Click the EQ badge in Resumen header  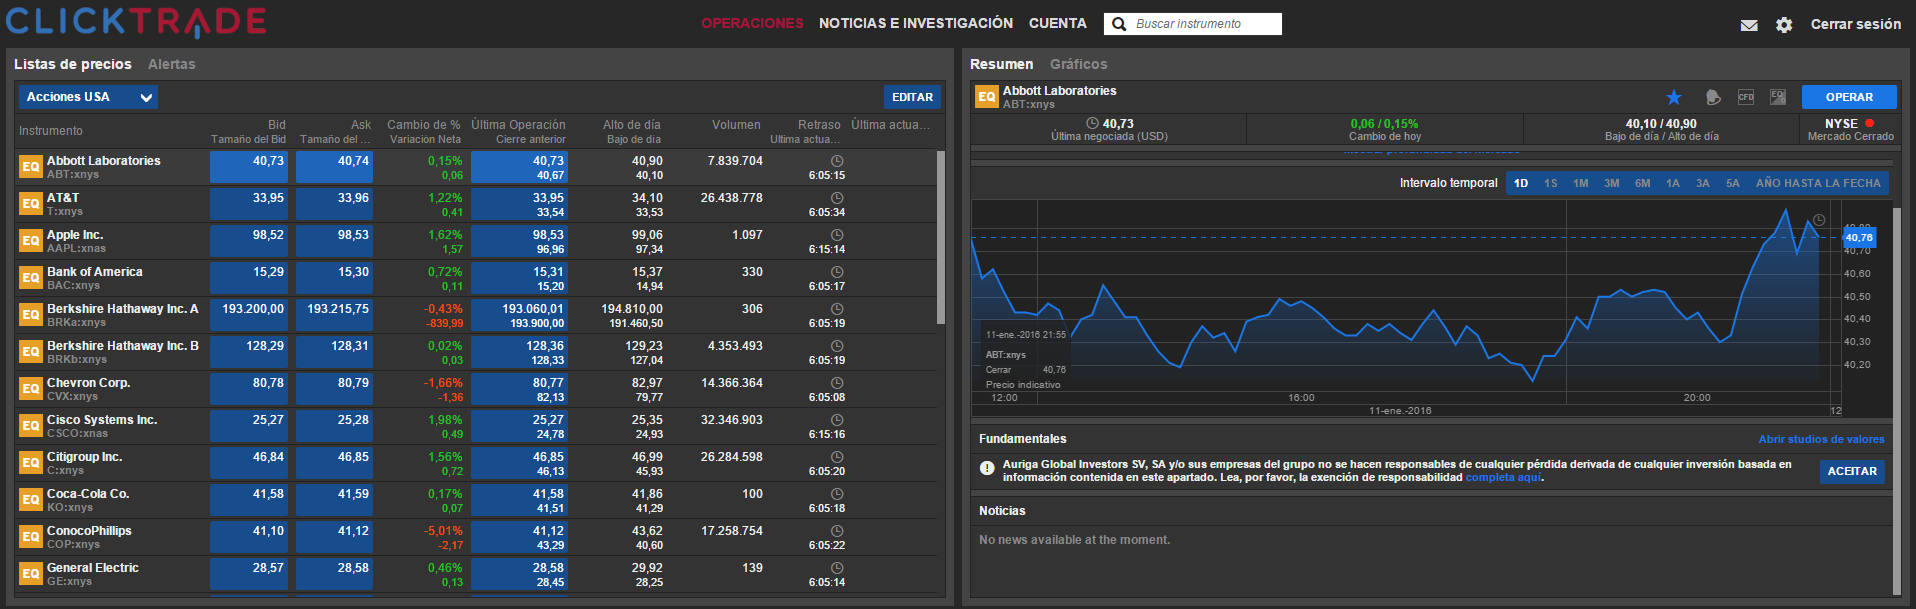point(987,97)
